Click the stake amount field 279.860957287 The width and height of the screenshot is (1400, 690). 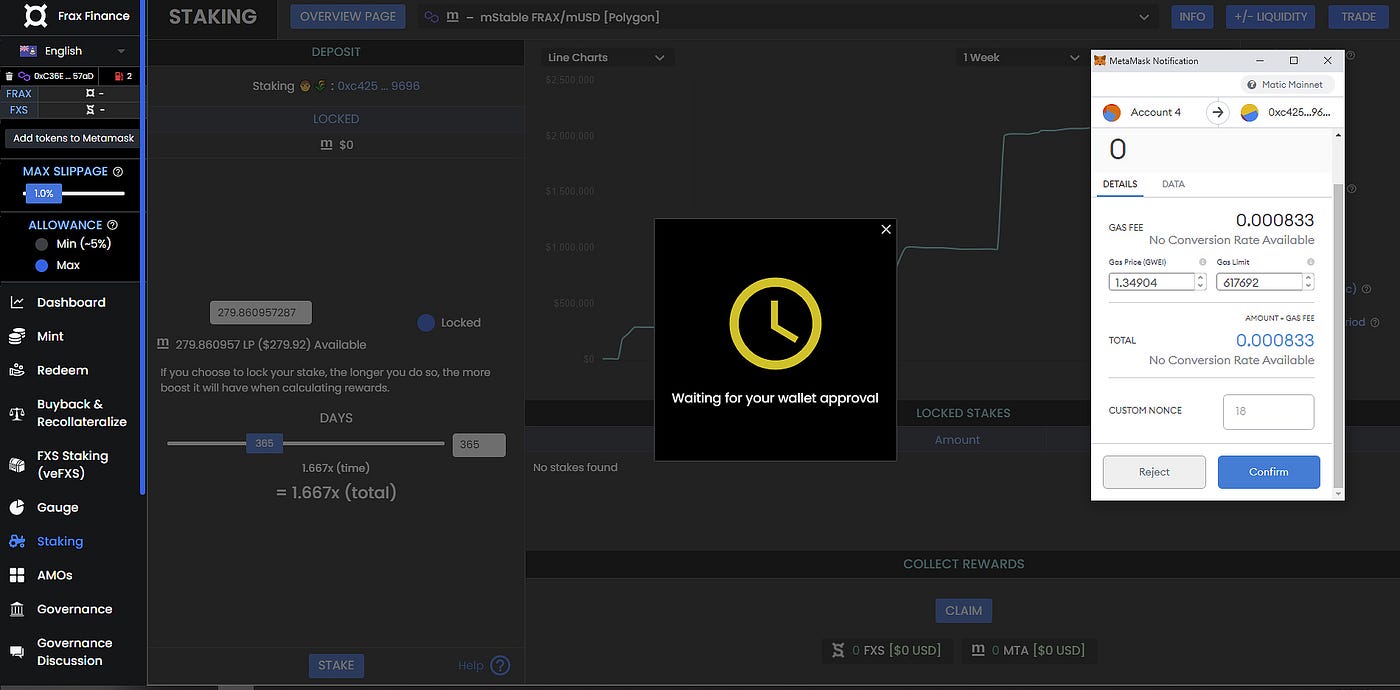[x=261, y=313]
